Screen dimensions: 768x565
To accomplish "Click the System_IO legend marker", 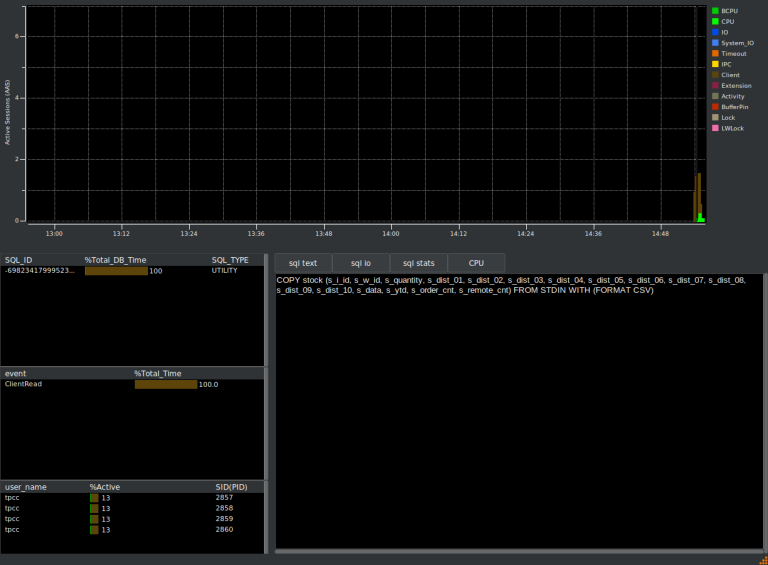I will pos(715,43).
